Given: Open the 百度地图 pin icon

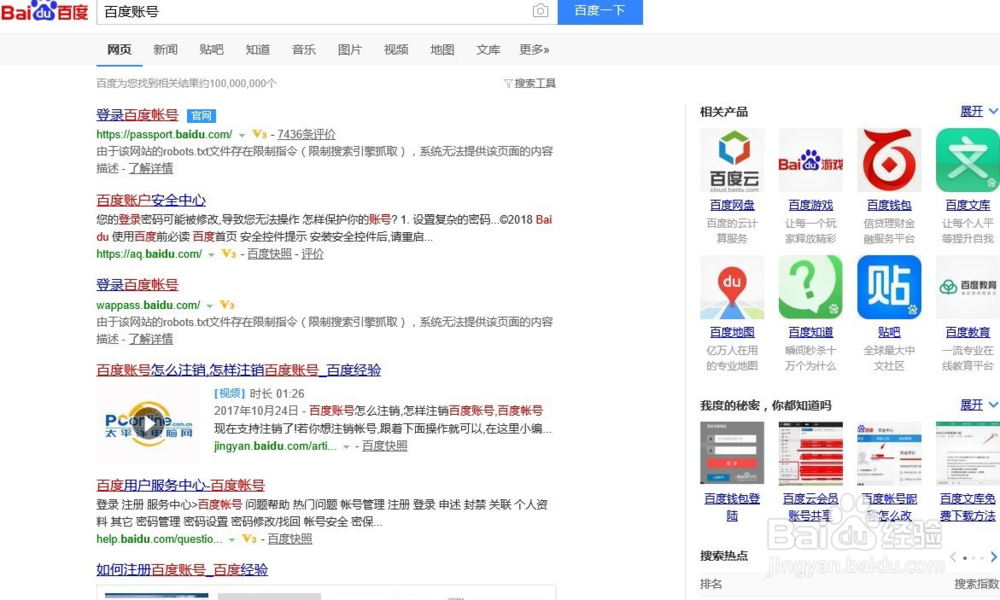Looking at the screenshot, I should [x=732, y=287].
